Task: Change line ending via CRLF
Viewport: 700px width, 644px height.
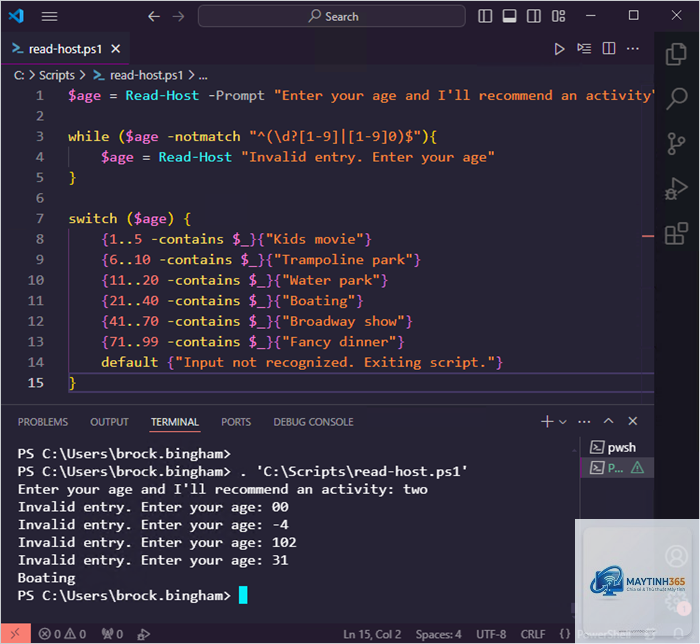Action: (533, 634)
